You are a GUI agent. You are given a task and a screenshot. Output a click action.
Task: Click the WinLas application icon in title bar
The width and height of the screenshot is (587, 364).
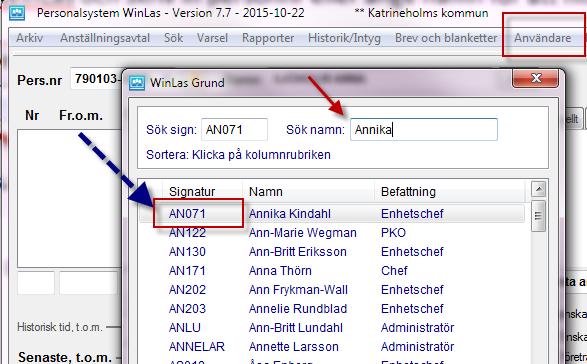coord(17,13)
